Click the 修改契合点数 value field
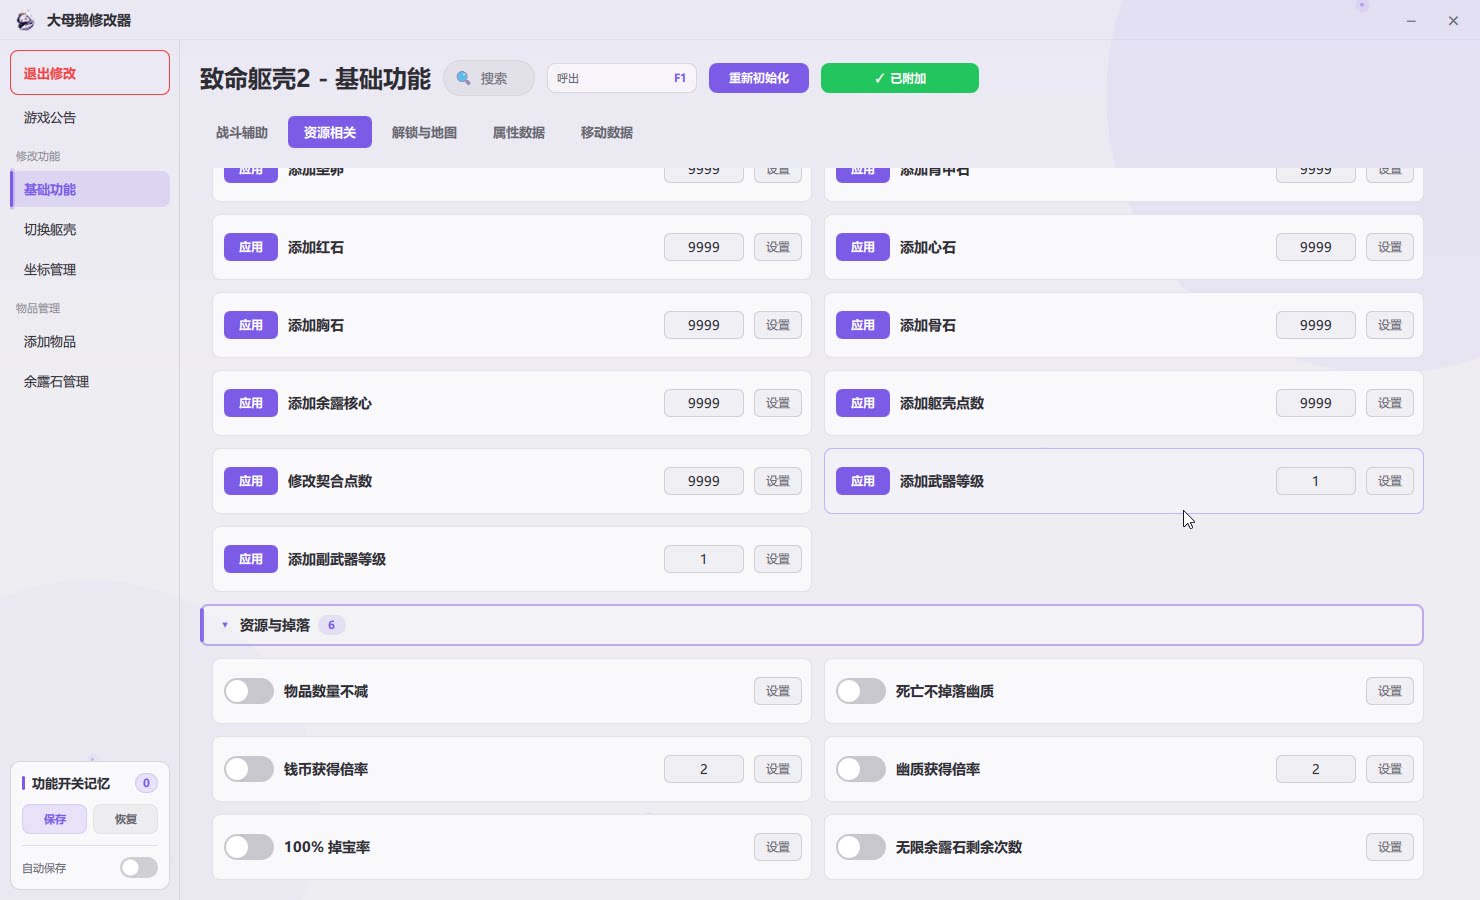Image resolution: width=1480 pixels, height=900 pixels. [x=704, y=481]
